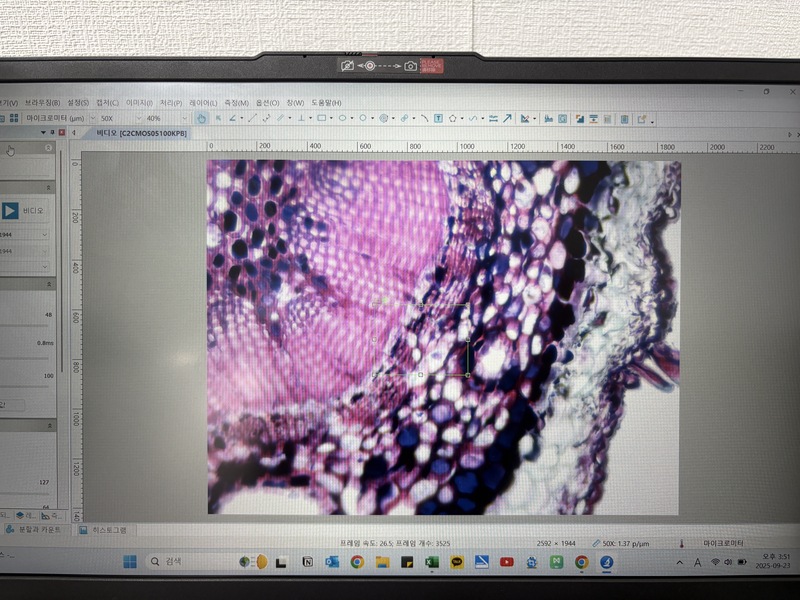Screen dimensions: 800x600
Task: Collapse the top sidebar panel section
Action: [x=48, y=148]
